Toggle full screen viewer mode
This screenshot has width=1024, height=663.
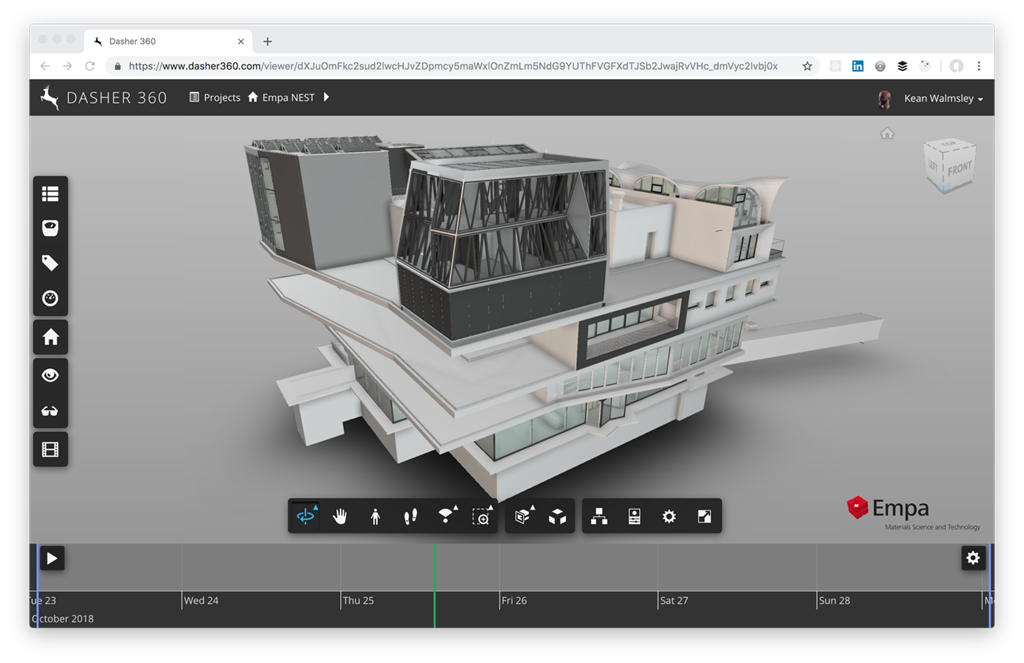coord(704,516)
